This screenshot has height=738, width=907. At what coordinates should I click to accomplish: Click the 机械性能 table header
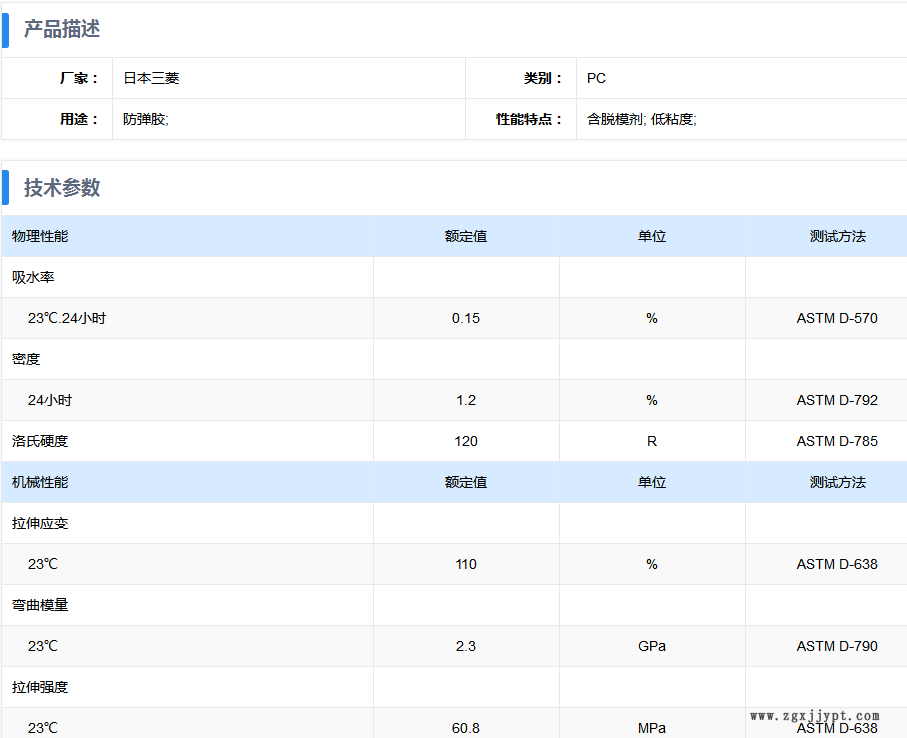[40, 482]
